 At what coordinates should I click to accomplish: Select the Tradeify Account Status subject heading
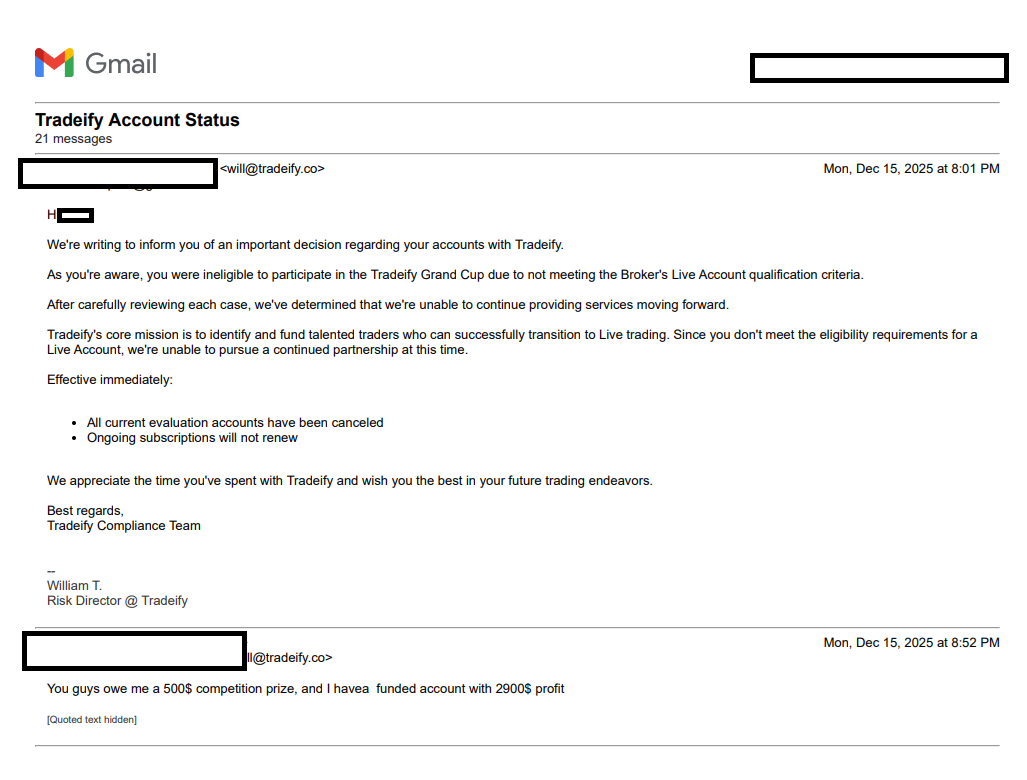pyautogui.click(x=138, y=120)
